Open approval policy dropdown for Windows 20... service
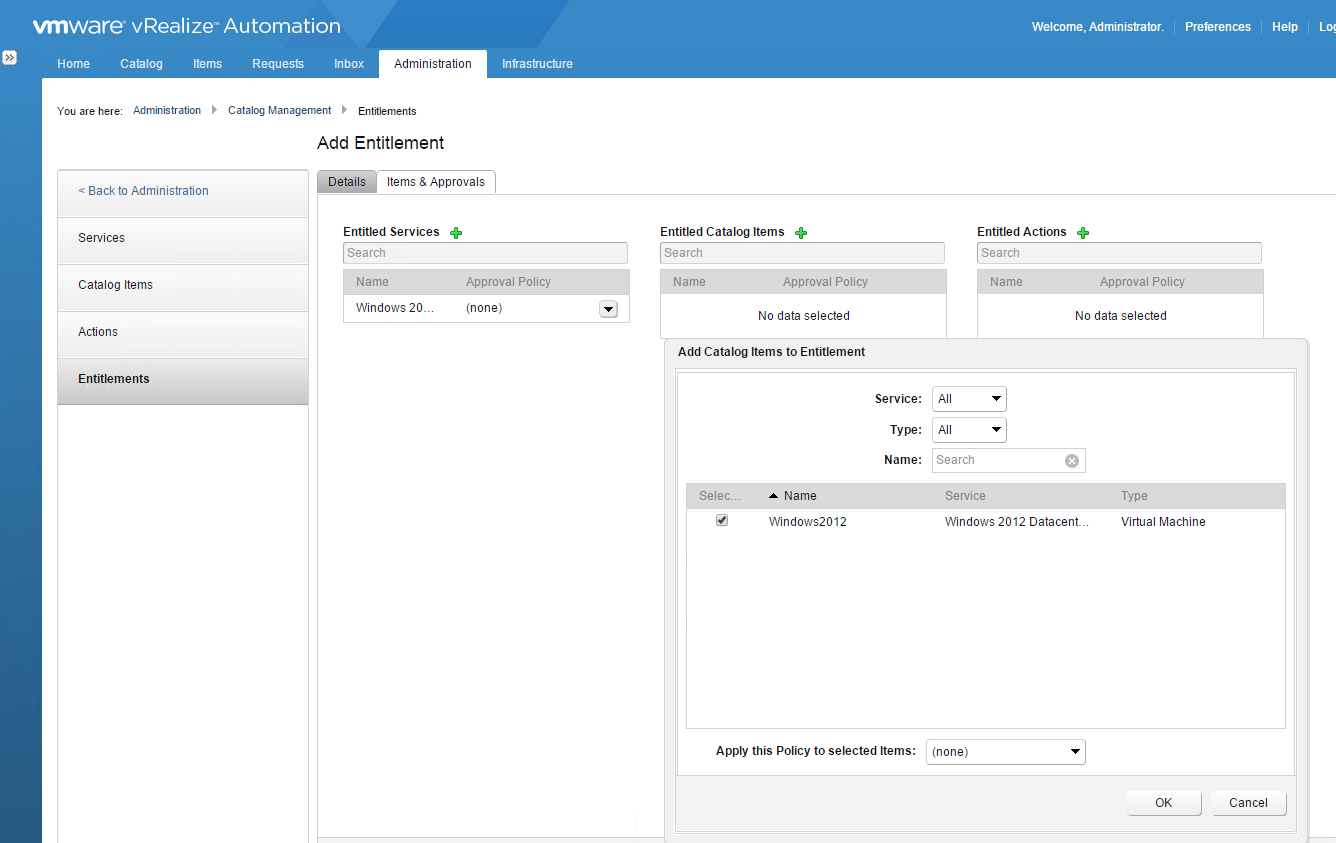The image size is (1336, 843). tap(608, 309)
